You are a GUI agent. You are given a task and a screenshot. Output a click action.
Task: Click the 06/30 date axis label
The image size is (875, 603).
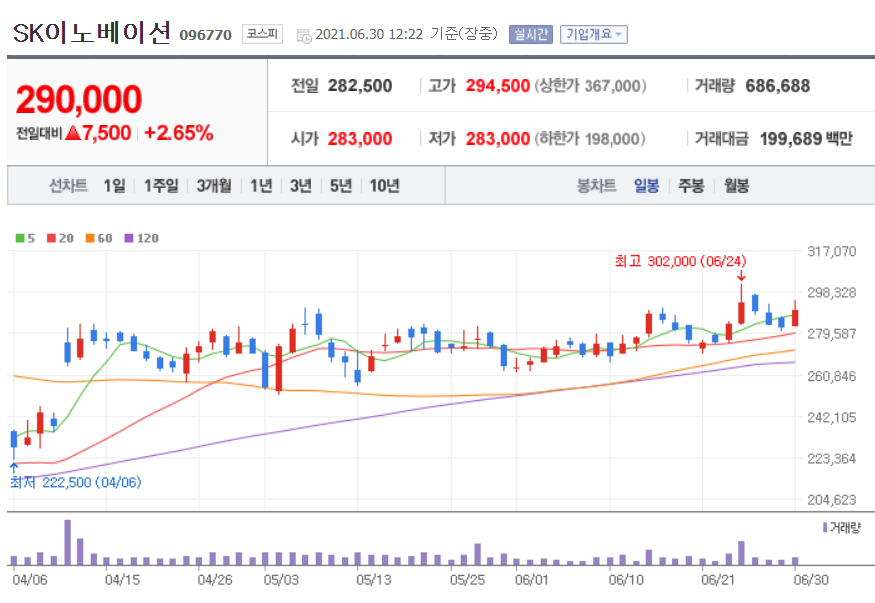click(811, 580)
